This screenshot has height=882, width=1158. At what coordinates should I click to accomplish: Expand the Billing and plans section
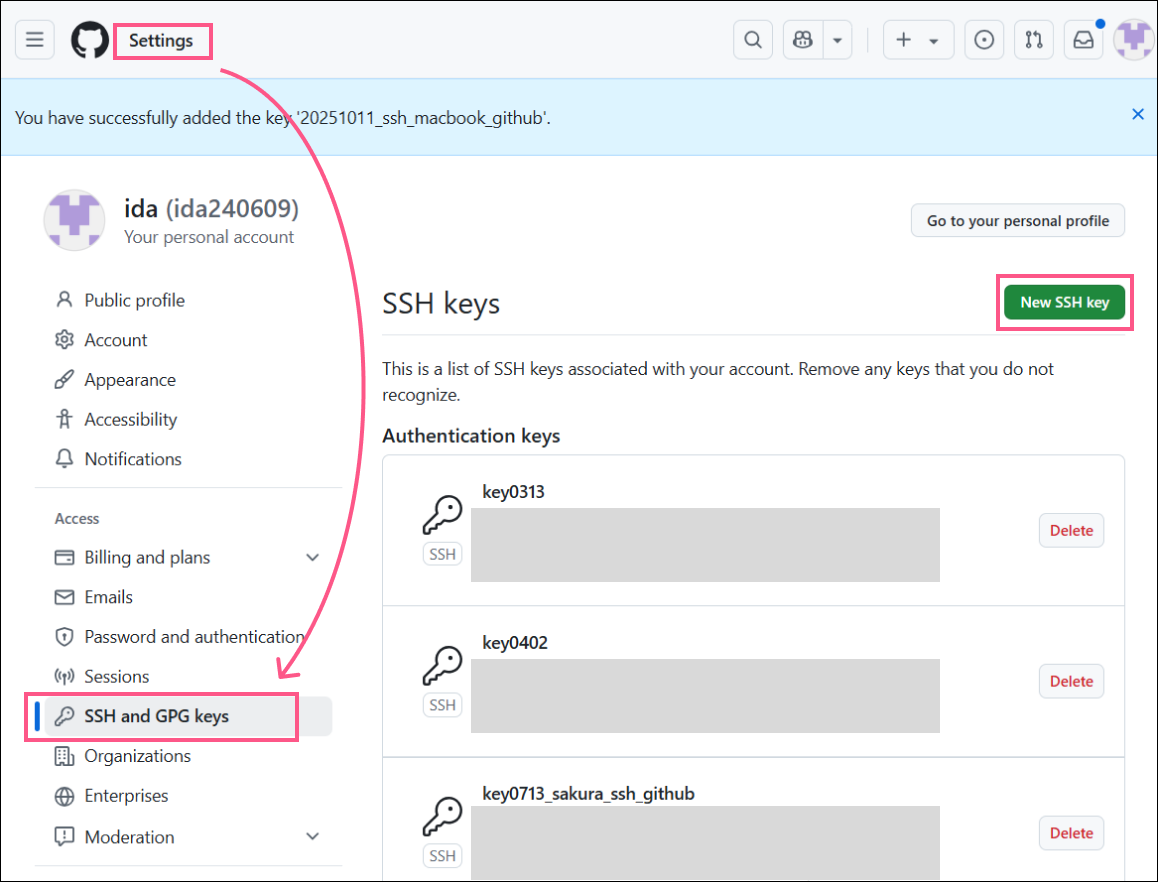click(x=312, y=557)
